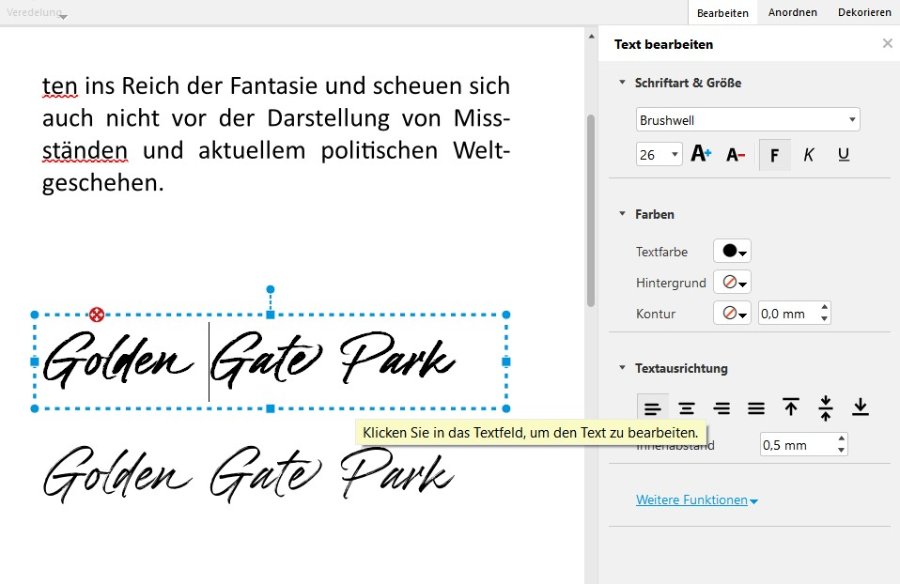
Task: Align text to vertical middle
Action: click(x=825, y=408)
